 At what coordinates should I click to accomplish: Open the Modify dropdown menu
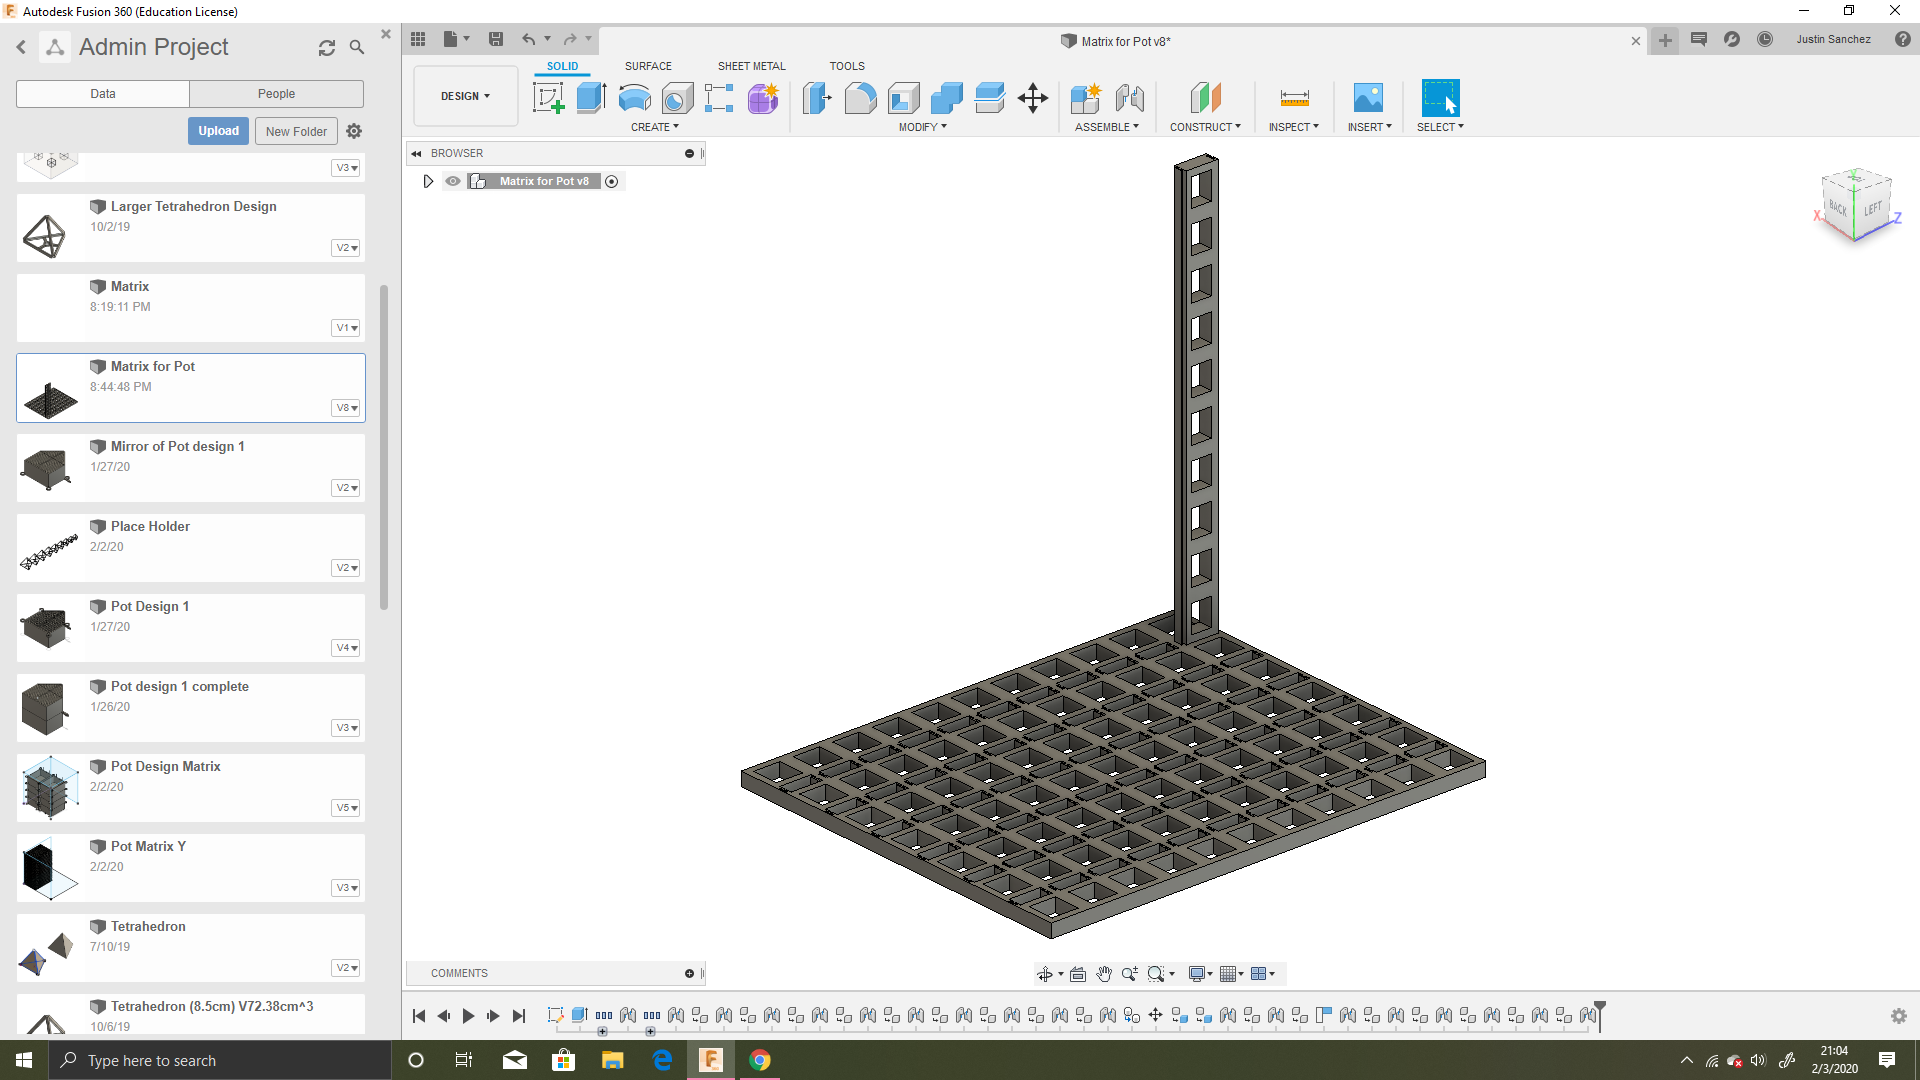[922, 127]
